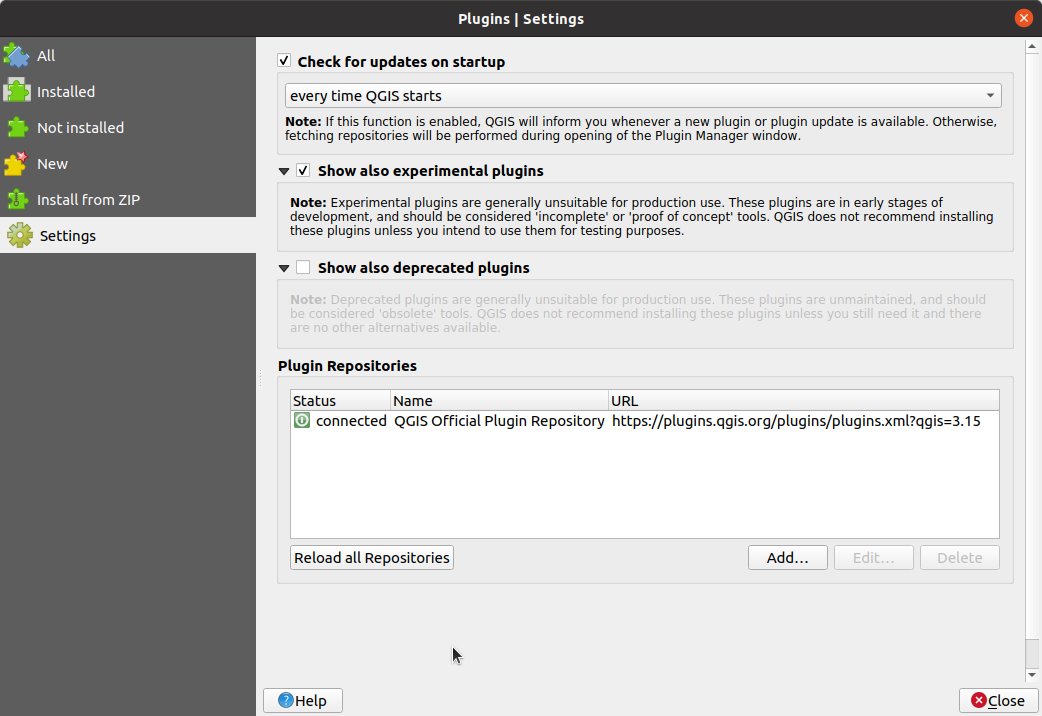Select QGIS Official Plugin Repository name cell

click(x=499, y=421)
